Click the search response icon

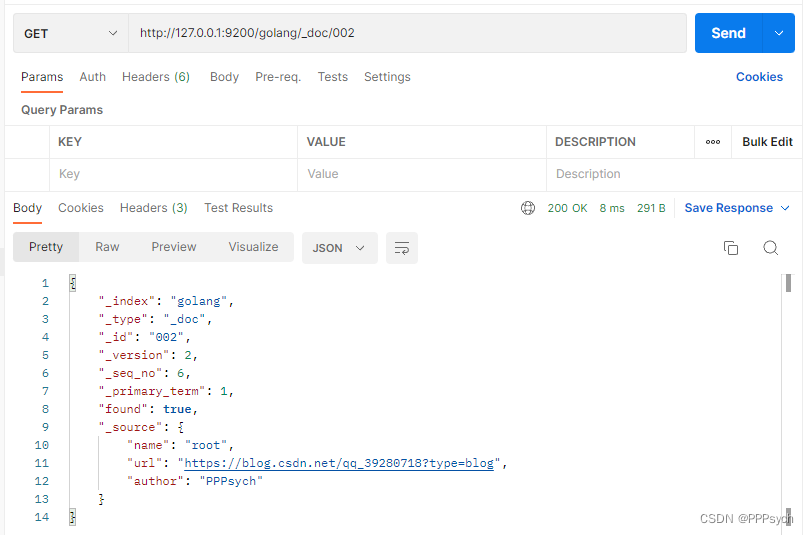click(770, 248)
